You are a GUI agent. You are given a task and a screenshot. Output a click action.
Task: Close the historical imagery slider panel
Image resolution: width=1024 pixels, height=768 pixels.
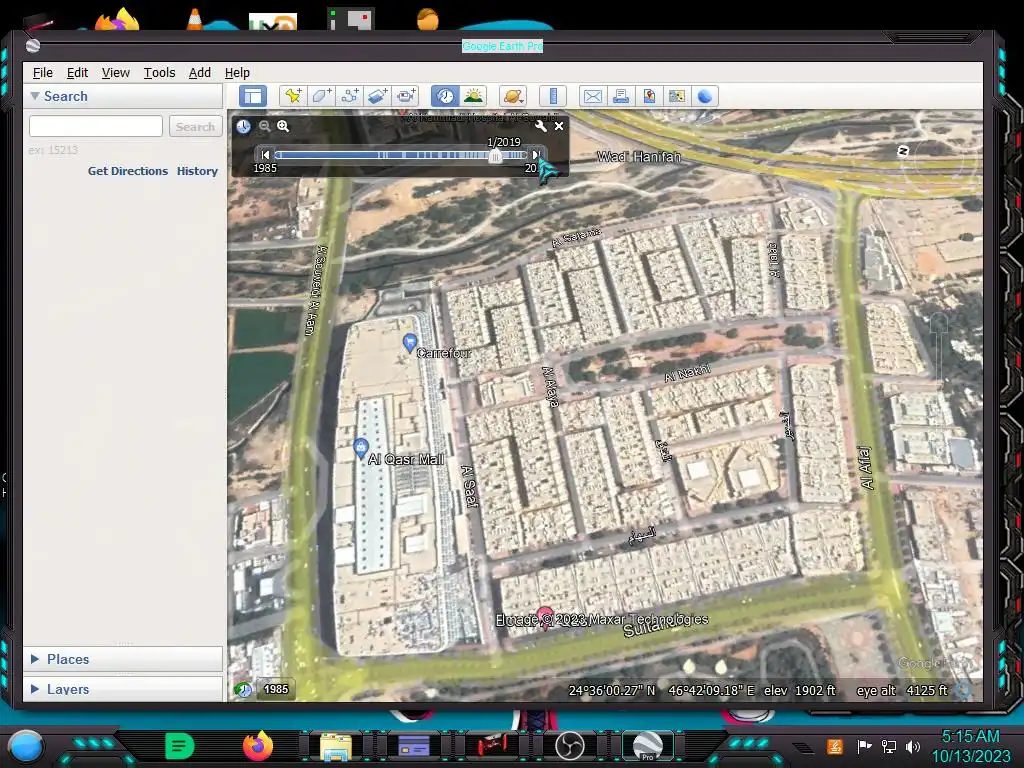click(x=559, y=126)
